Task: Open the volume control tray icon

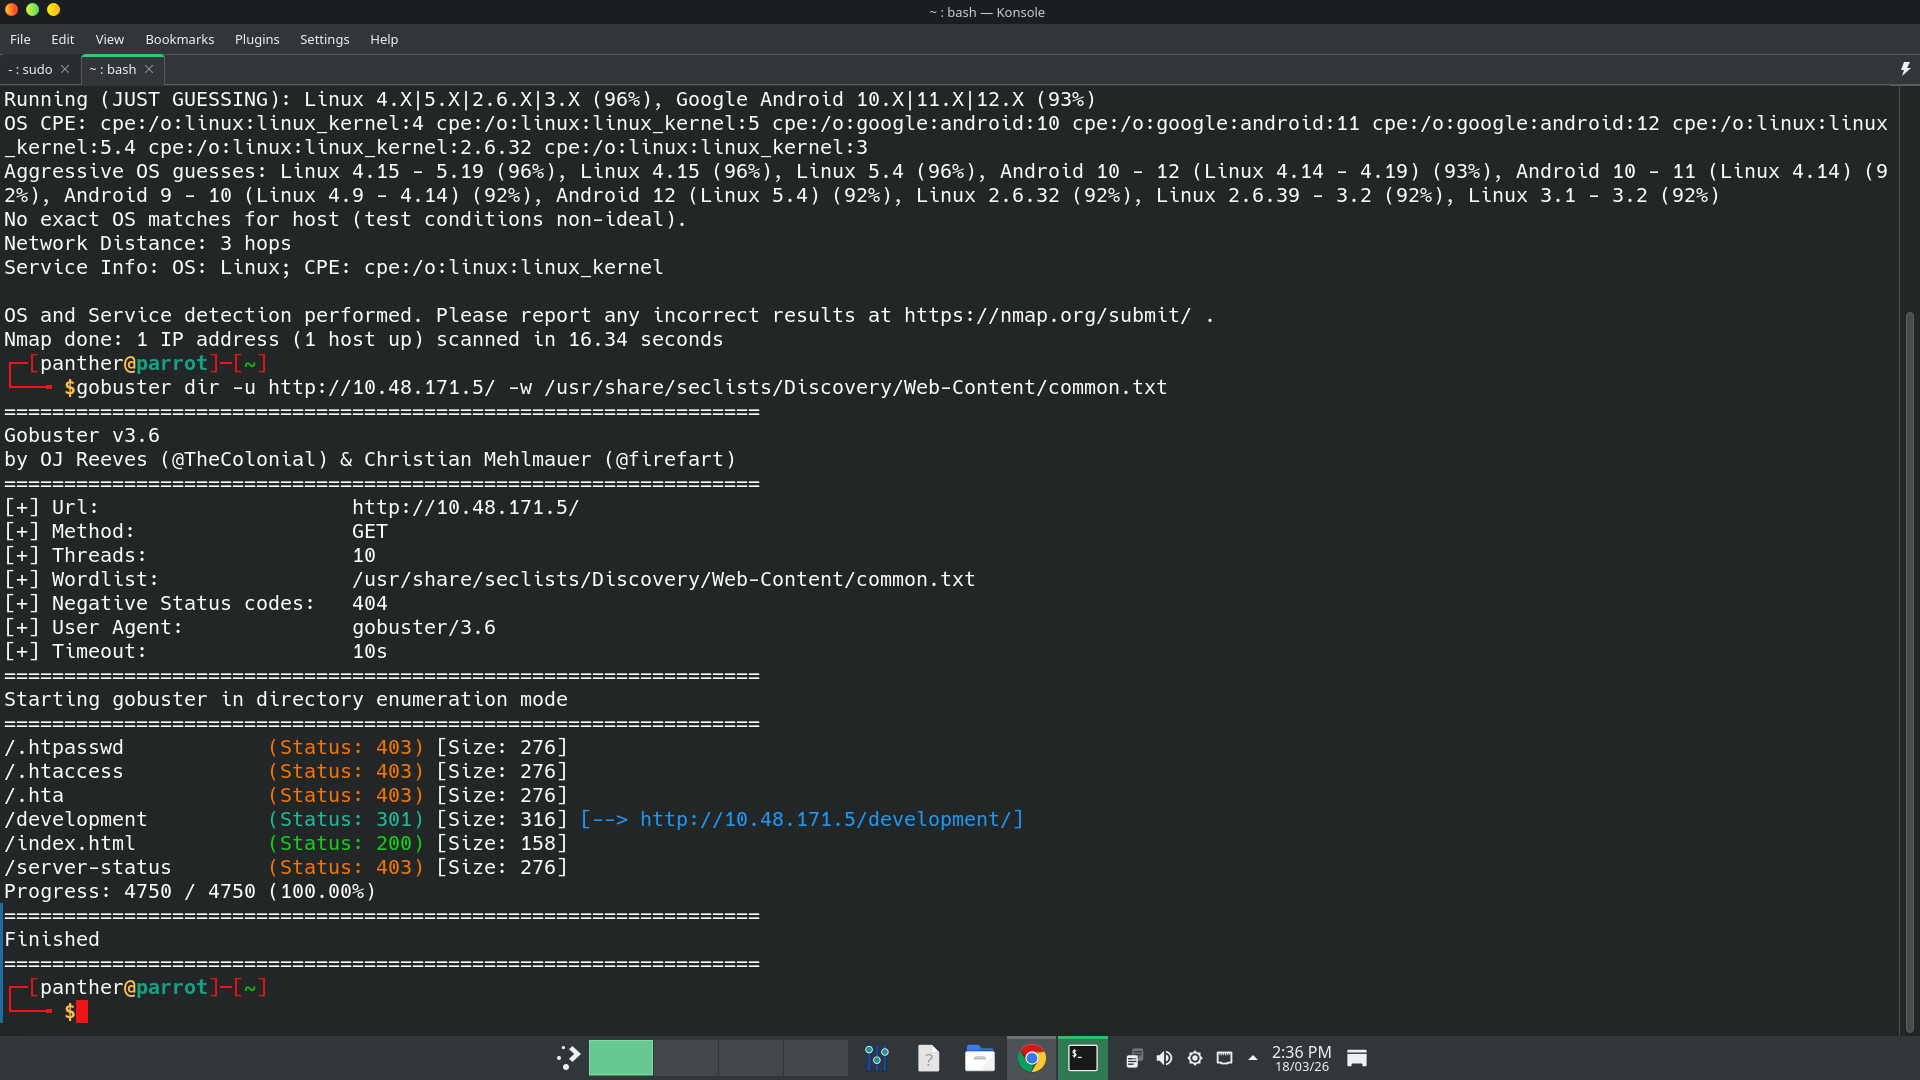Action: [1164, 1058]
